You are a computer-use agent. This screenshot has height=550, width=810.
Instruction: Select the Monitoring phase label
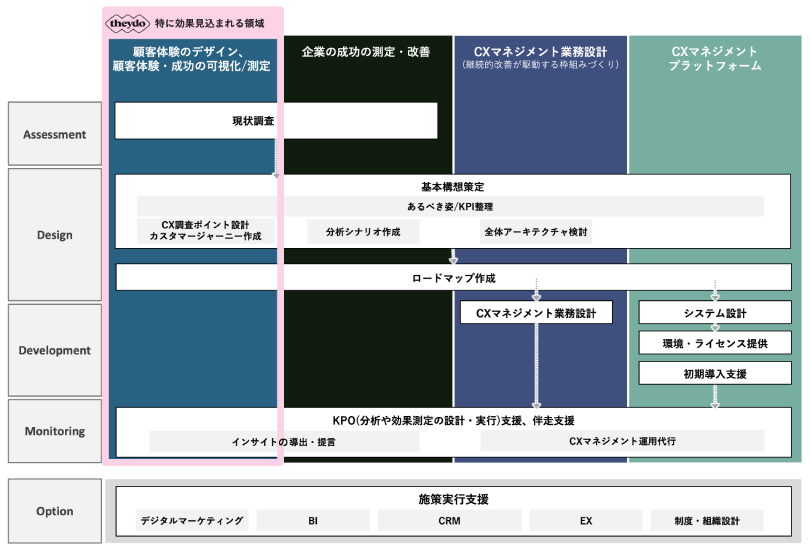(x=55, y=431)
